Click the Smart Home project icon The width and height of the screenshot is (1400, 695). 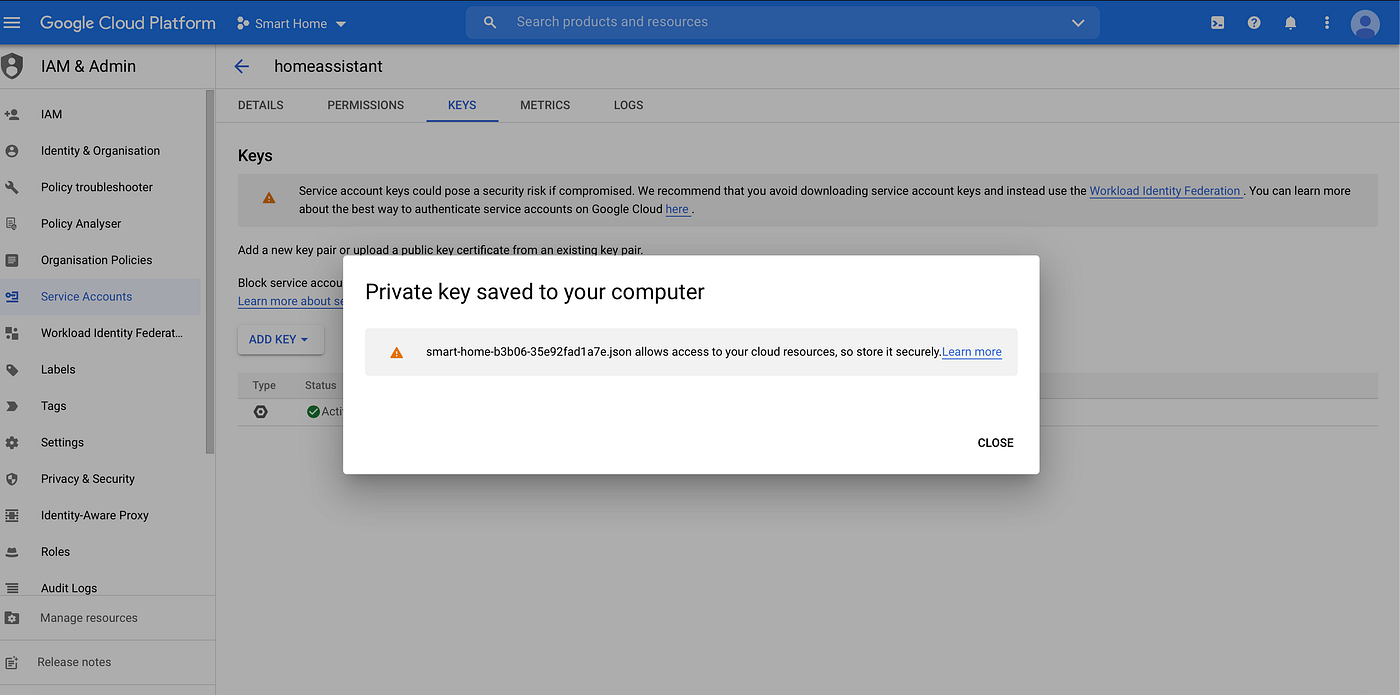243,23
